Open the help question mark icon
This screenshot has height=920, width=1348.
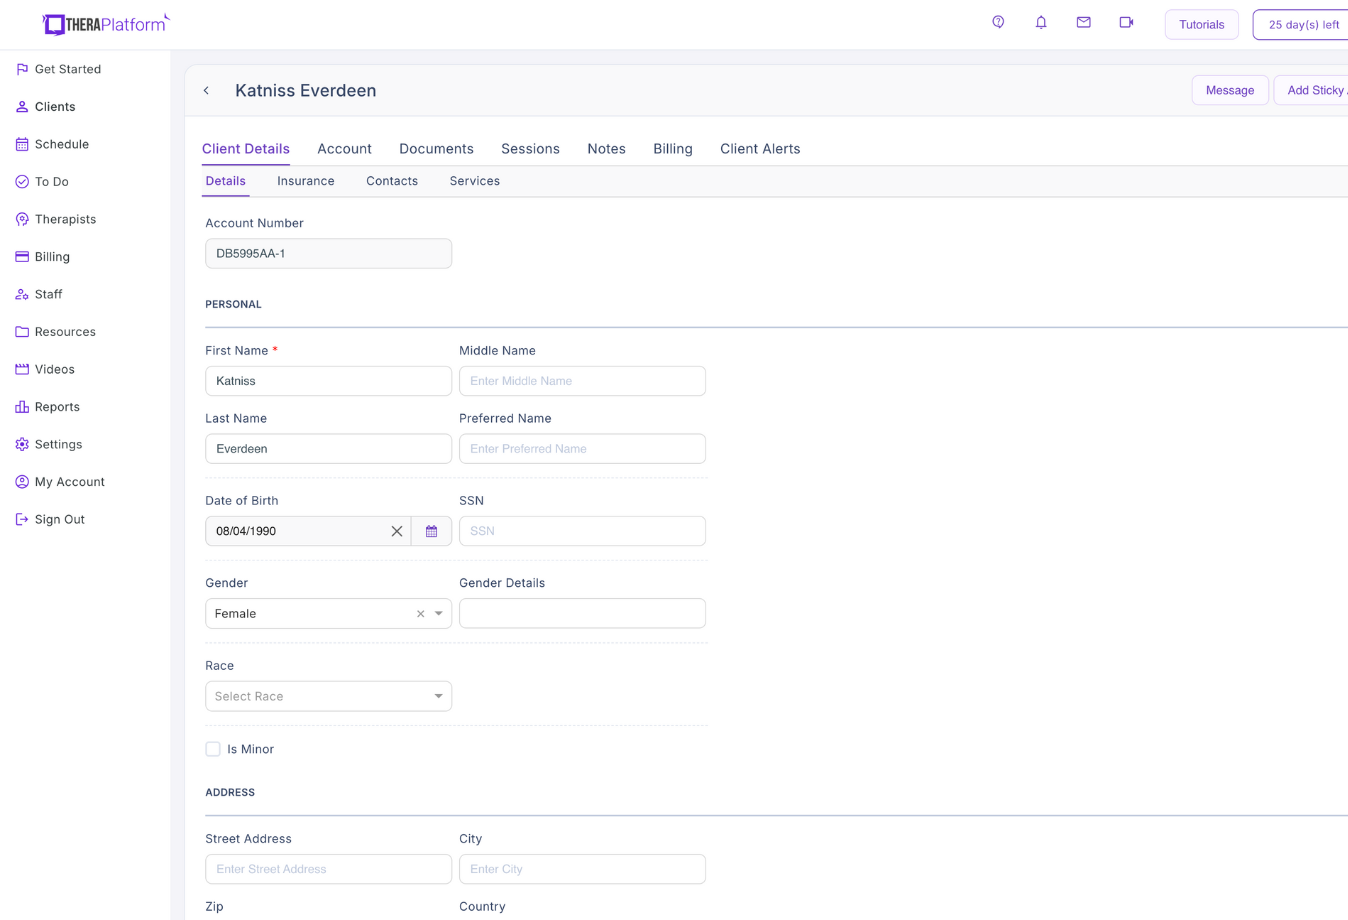click(998, 22)
